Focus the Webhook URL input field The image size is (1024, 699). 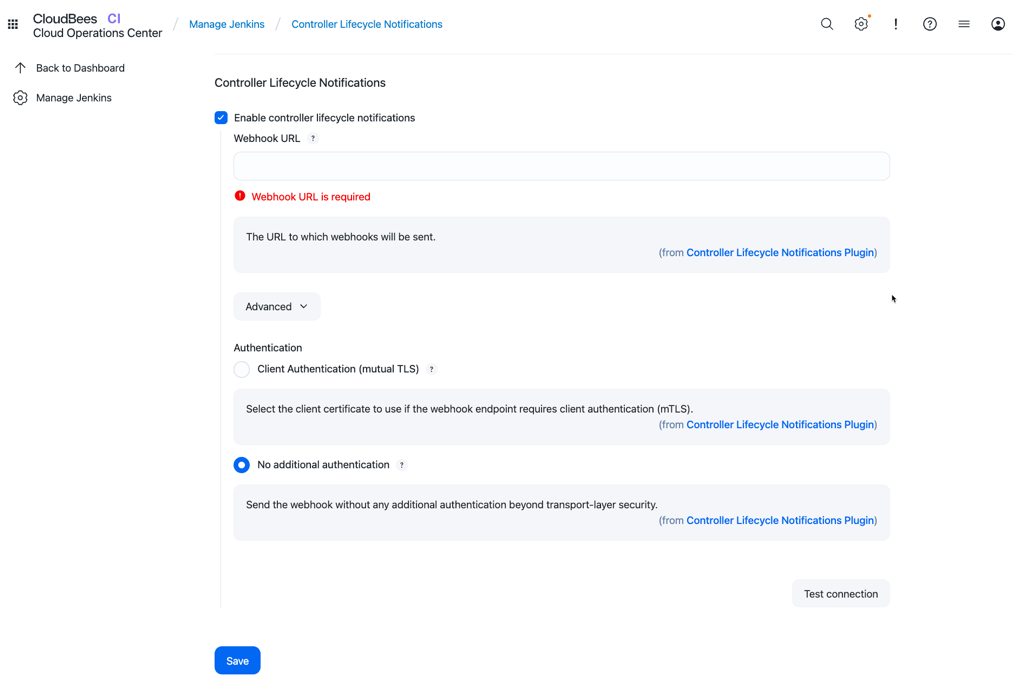[562, 166]
